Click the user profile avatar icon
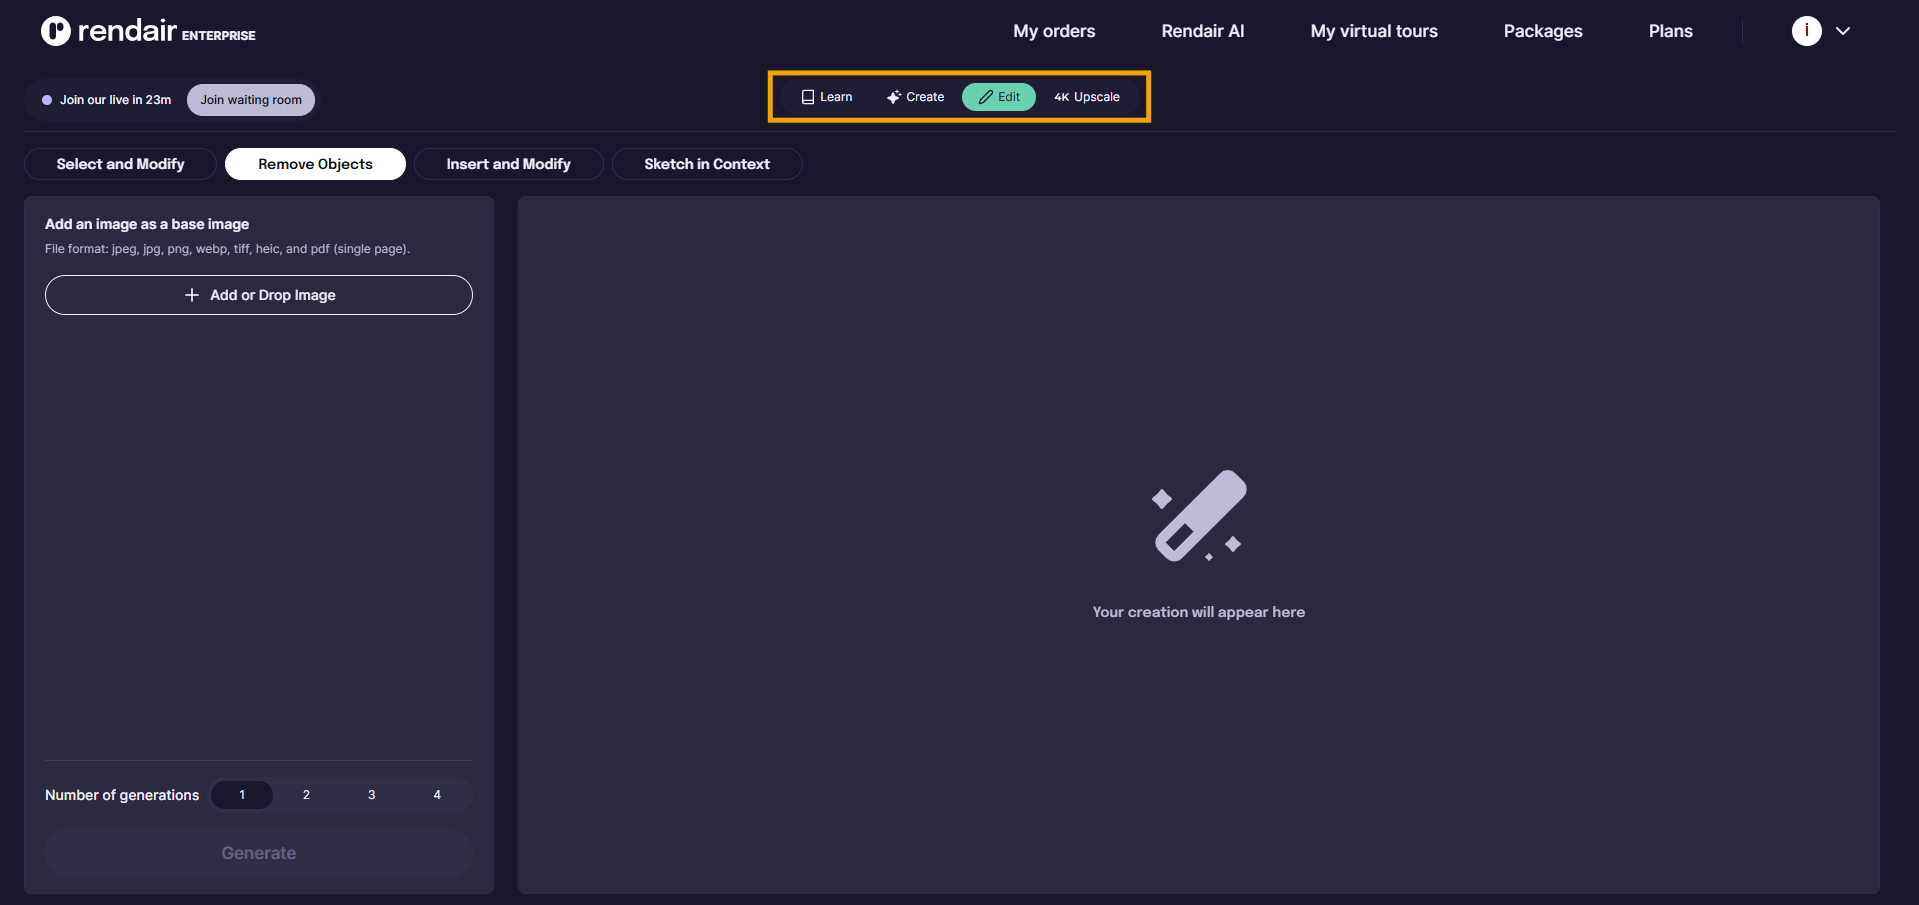Image resolution: width=1919 pixels, height=905 pixels. click(1806, 31)
